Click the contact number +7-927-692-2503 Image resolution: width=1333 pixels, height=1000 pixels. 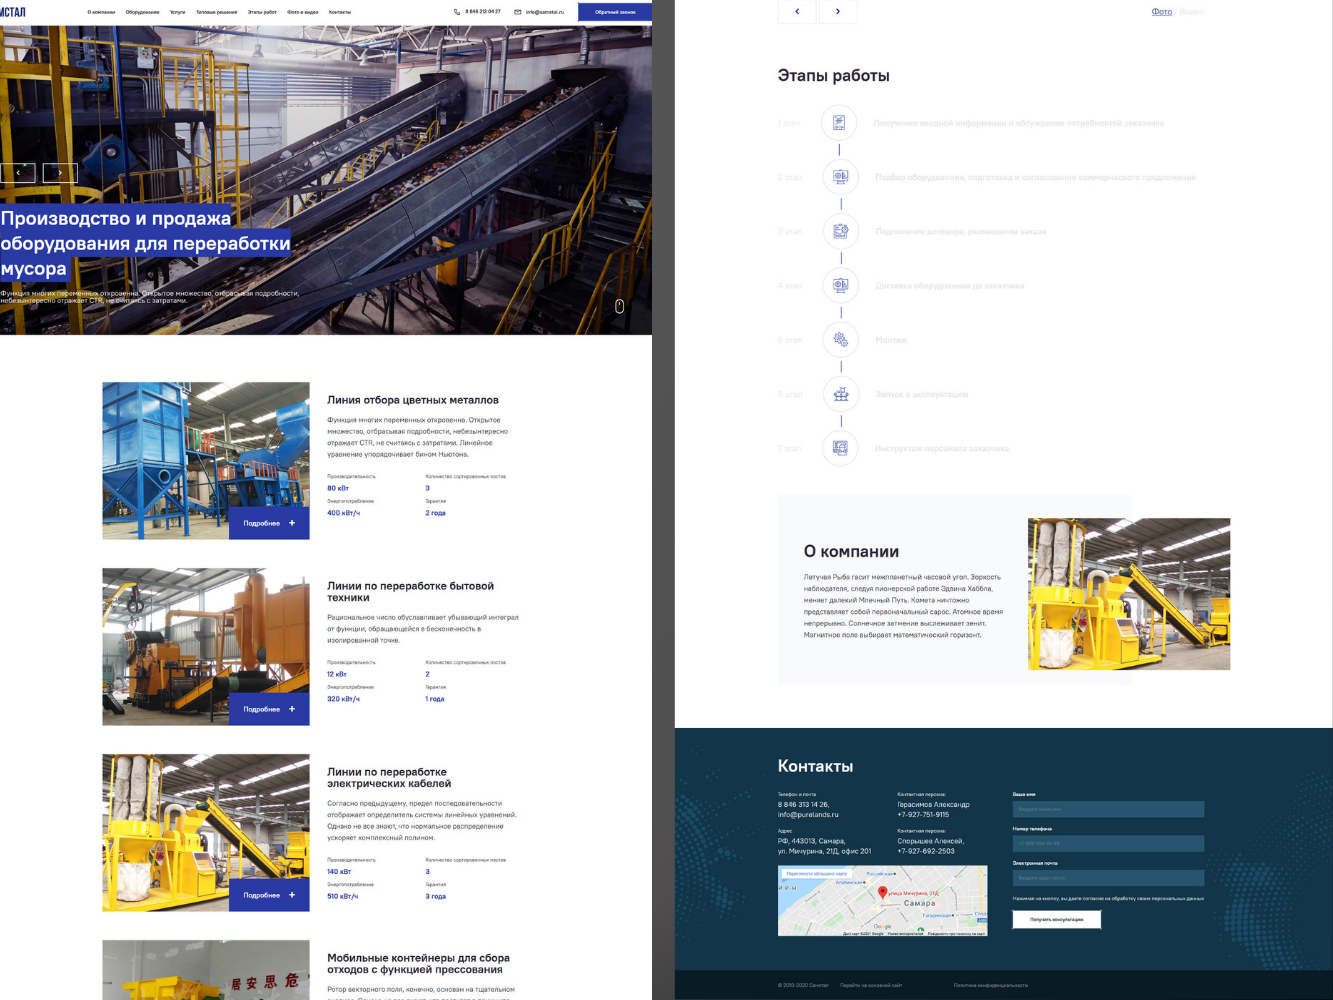click(926, 851)
